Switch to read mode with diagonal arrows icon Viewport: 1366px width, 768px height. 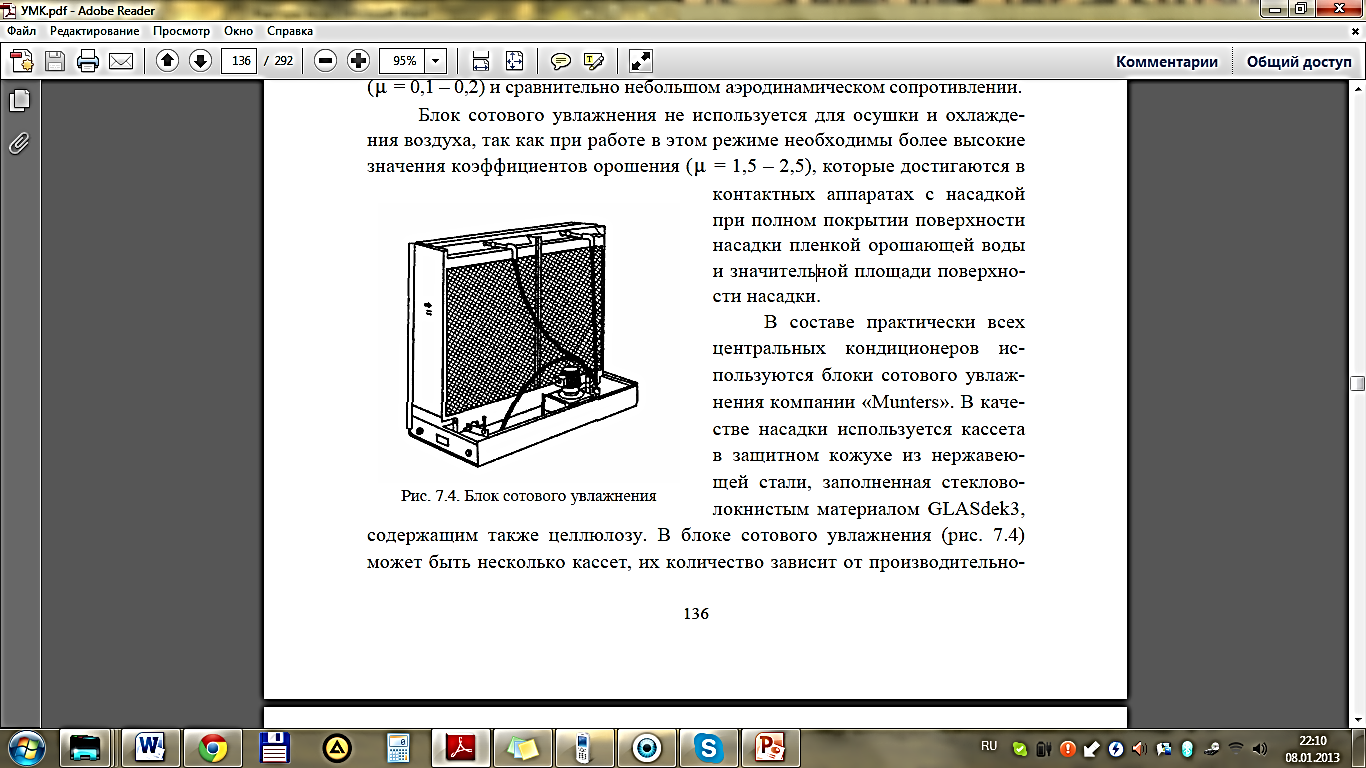pyautogui.click(x=641, y=61)
